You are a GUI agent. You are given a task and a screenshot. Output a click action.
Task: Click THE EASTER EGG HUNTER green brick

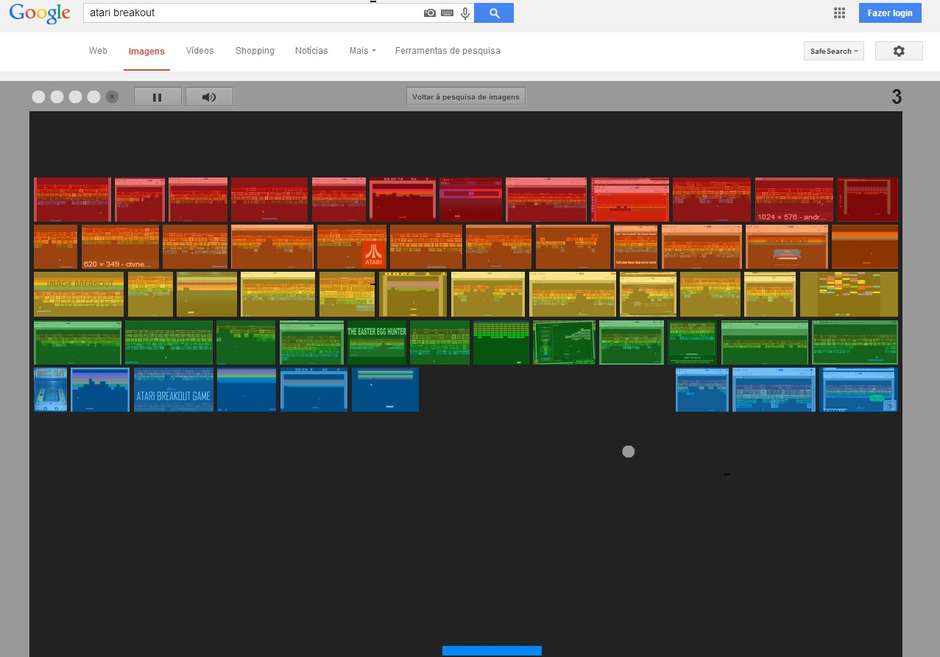click(x=376, y=342)
